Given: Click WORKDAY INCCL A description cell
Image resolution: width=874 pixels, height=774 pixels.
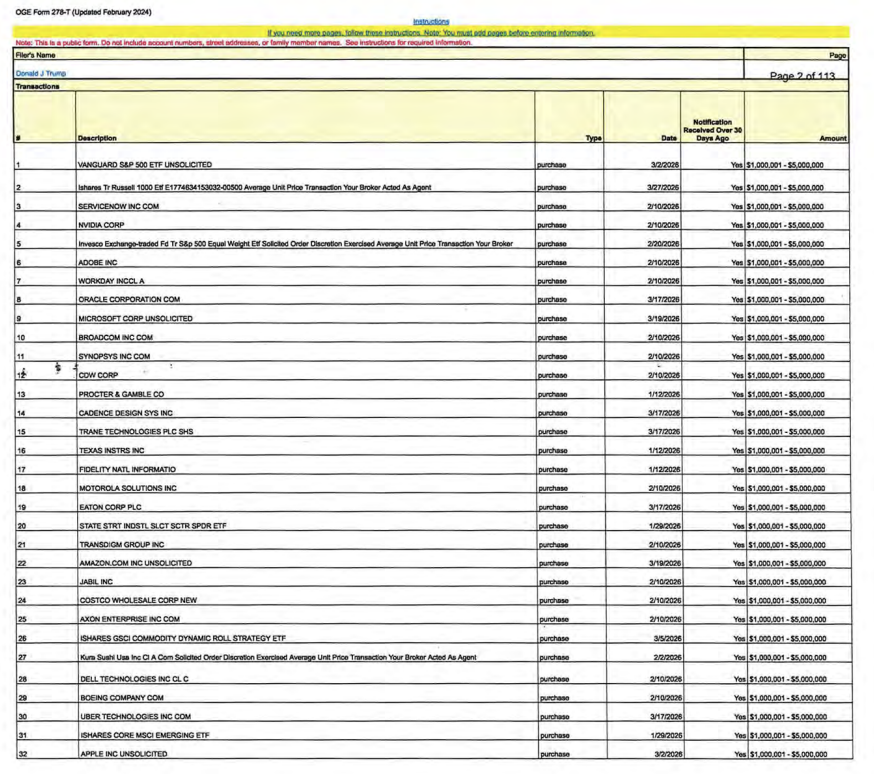Looking at the screenshot, I should 111,281.
